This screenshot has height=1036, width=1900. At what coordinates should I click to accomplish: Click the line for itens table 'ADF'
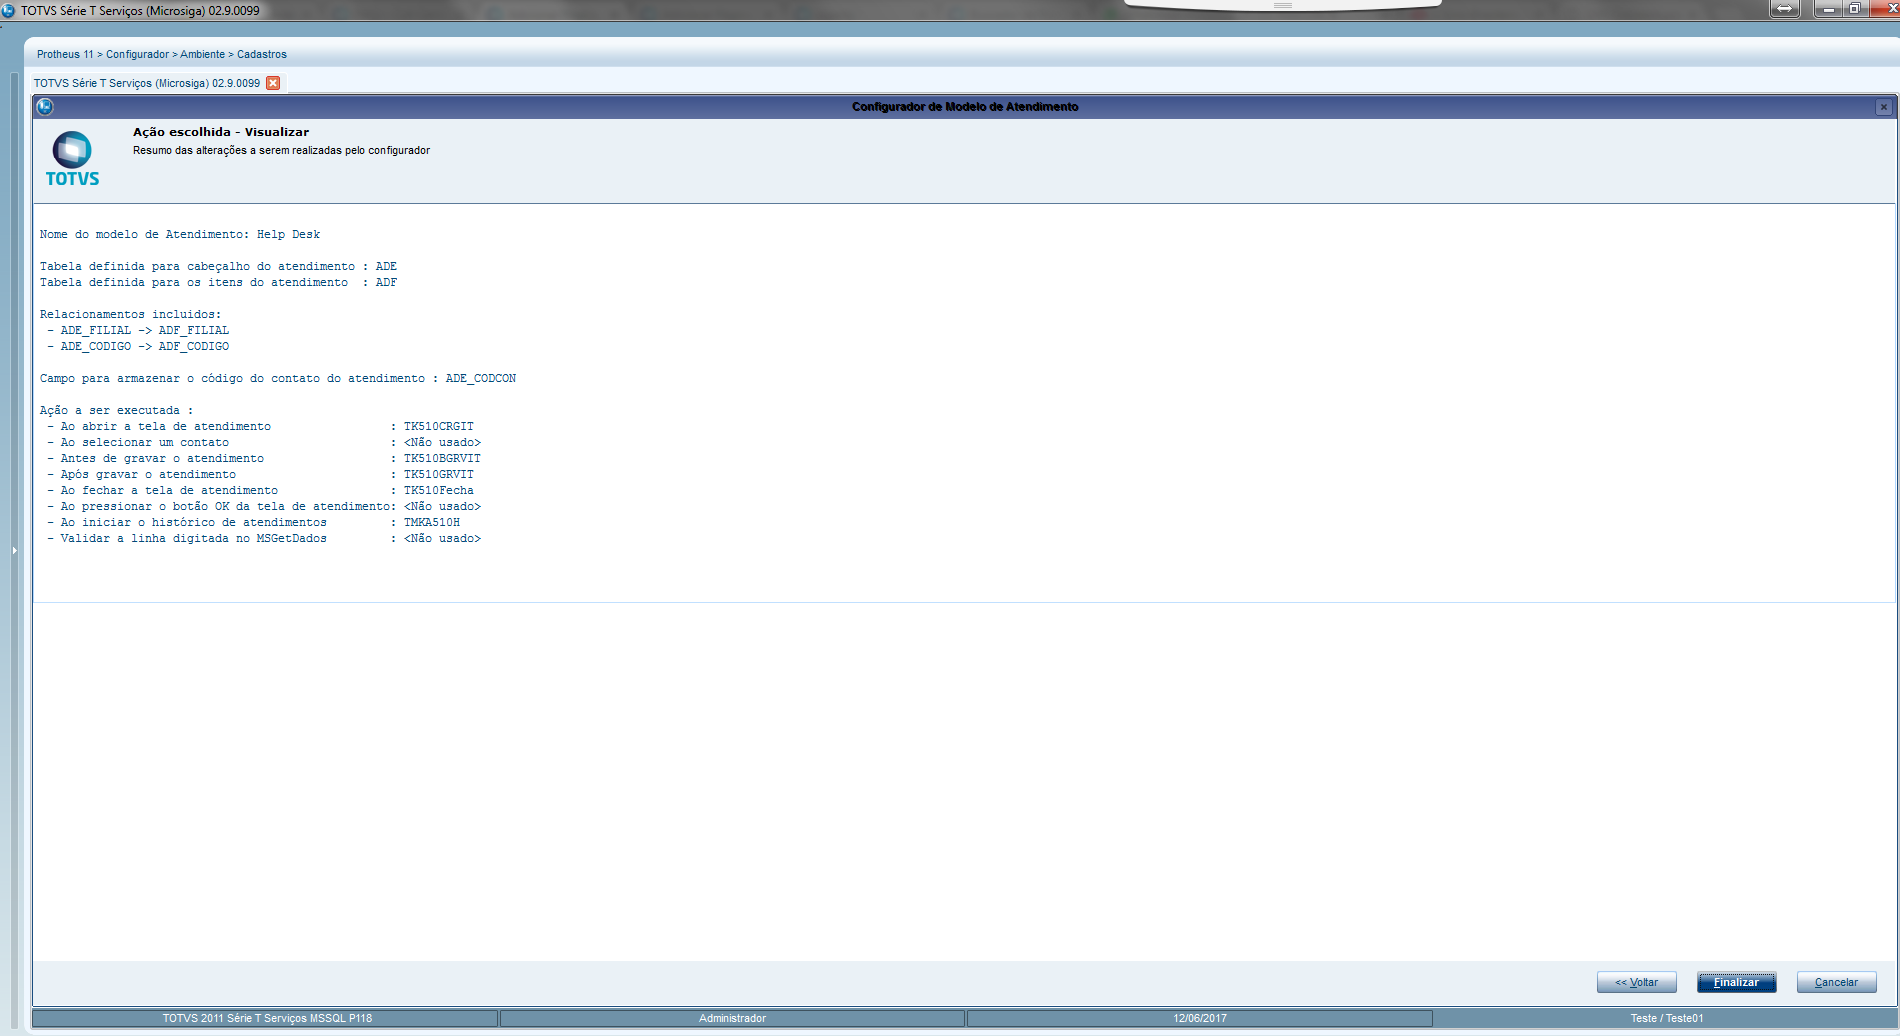[x=218, y=282]
